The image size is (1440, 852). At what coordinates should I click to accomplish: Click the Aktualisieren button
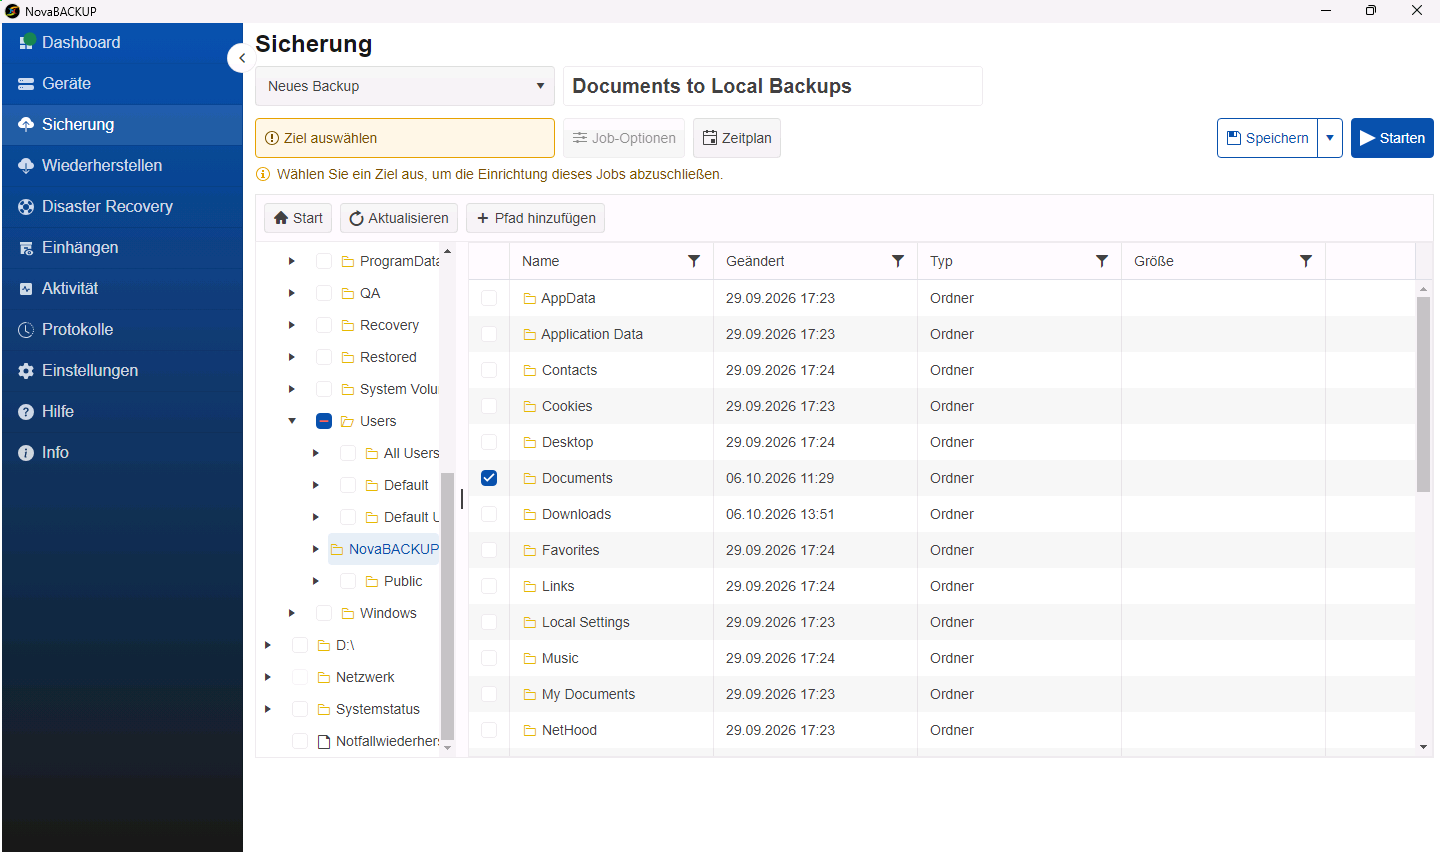(399, 218)
